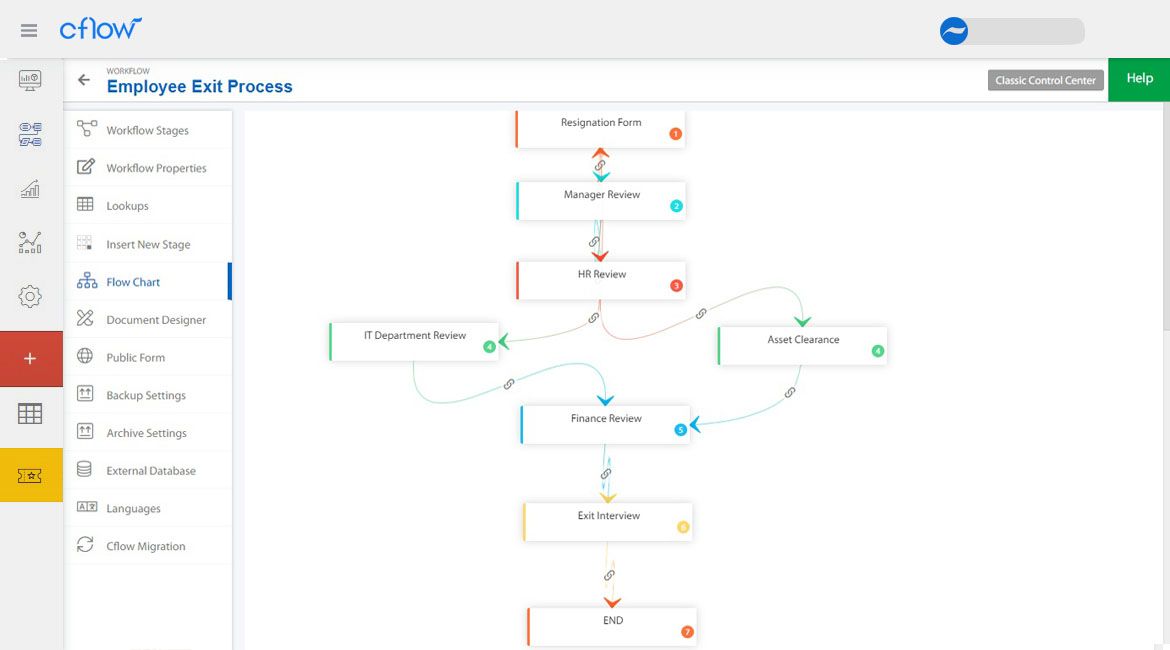The image size is (1170, 650).
Task: Select the yellow ticket icon
Action: pyautogui.click(x=30, y=474)
